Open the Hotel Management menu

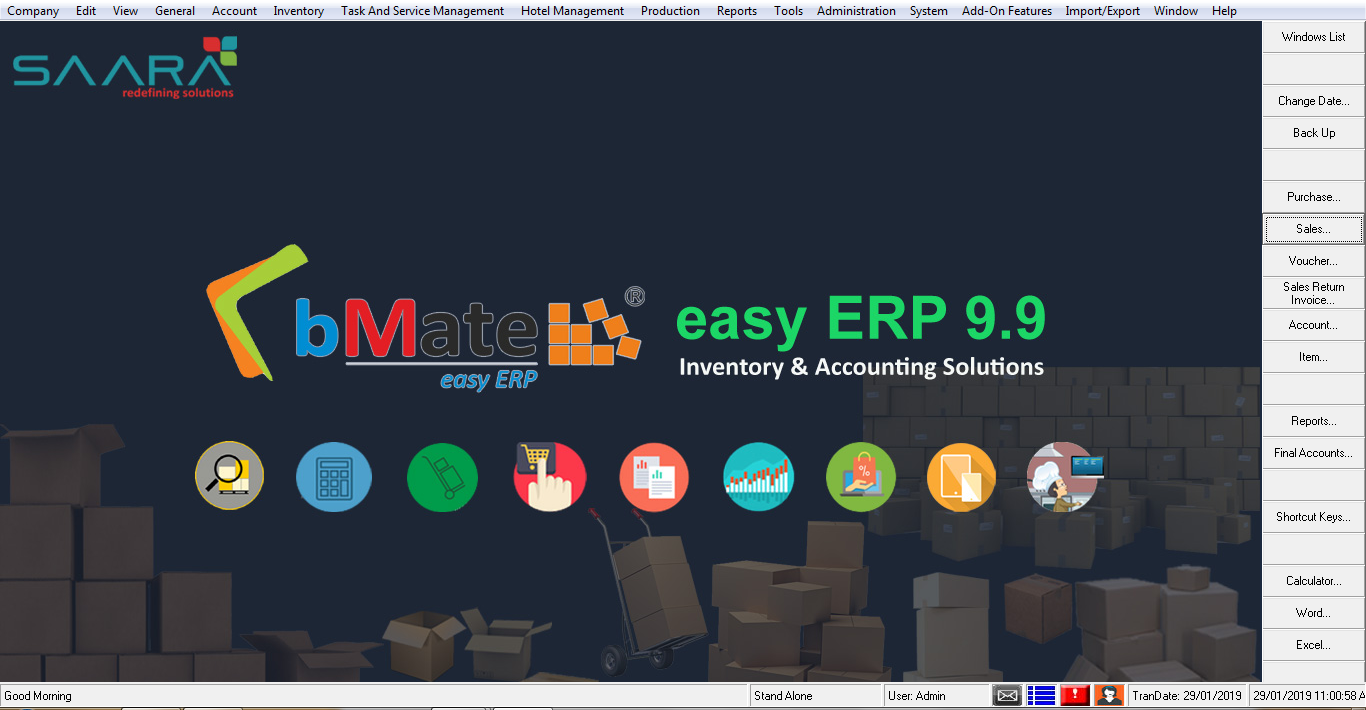[x=572, y=11]
